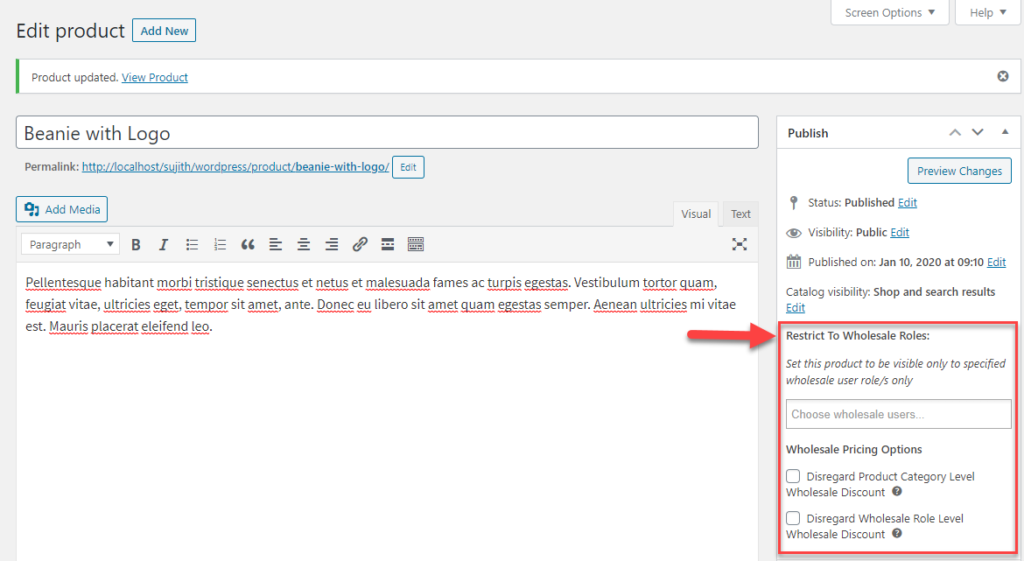Align text left
Screen dimensions: 1024x561
(x=276, y=244)
